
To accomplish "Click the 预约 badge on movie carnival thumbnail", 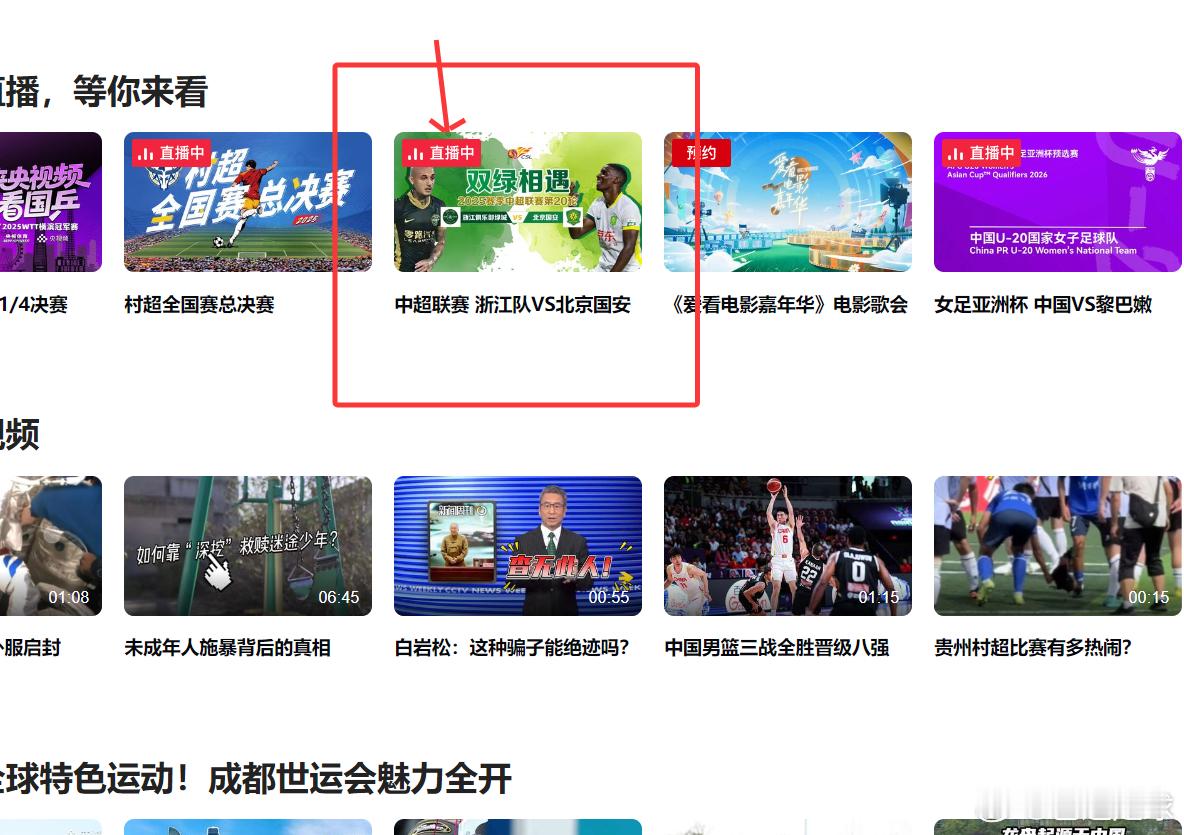I will point(701,153).
